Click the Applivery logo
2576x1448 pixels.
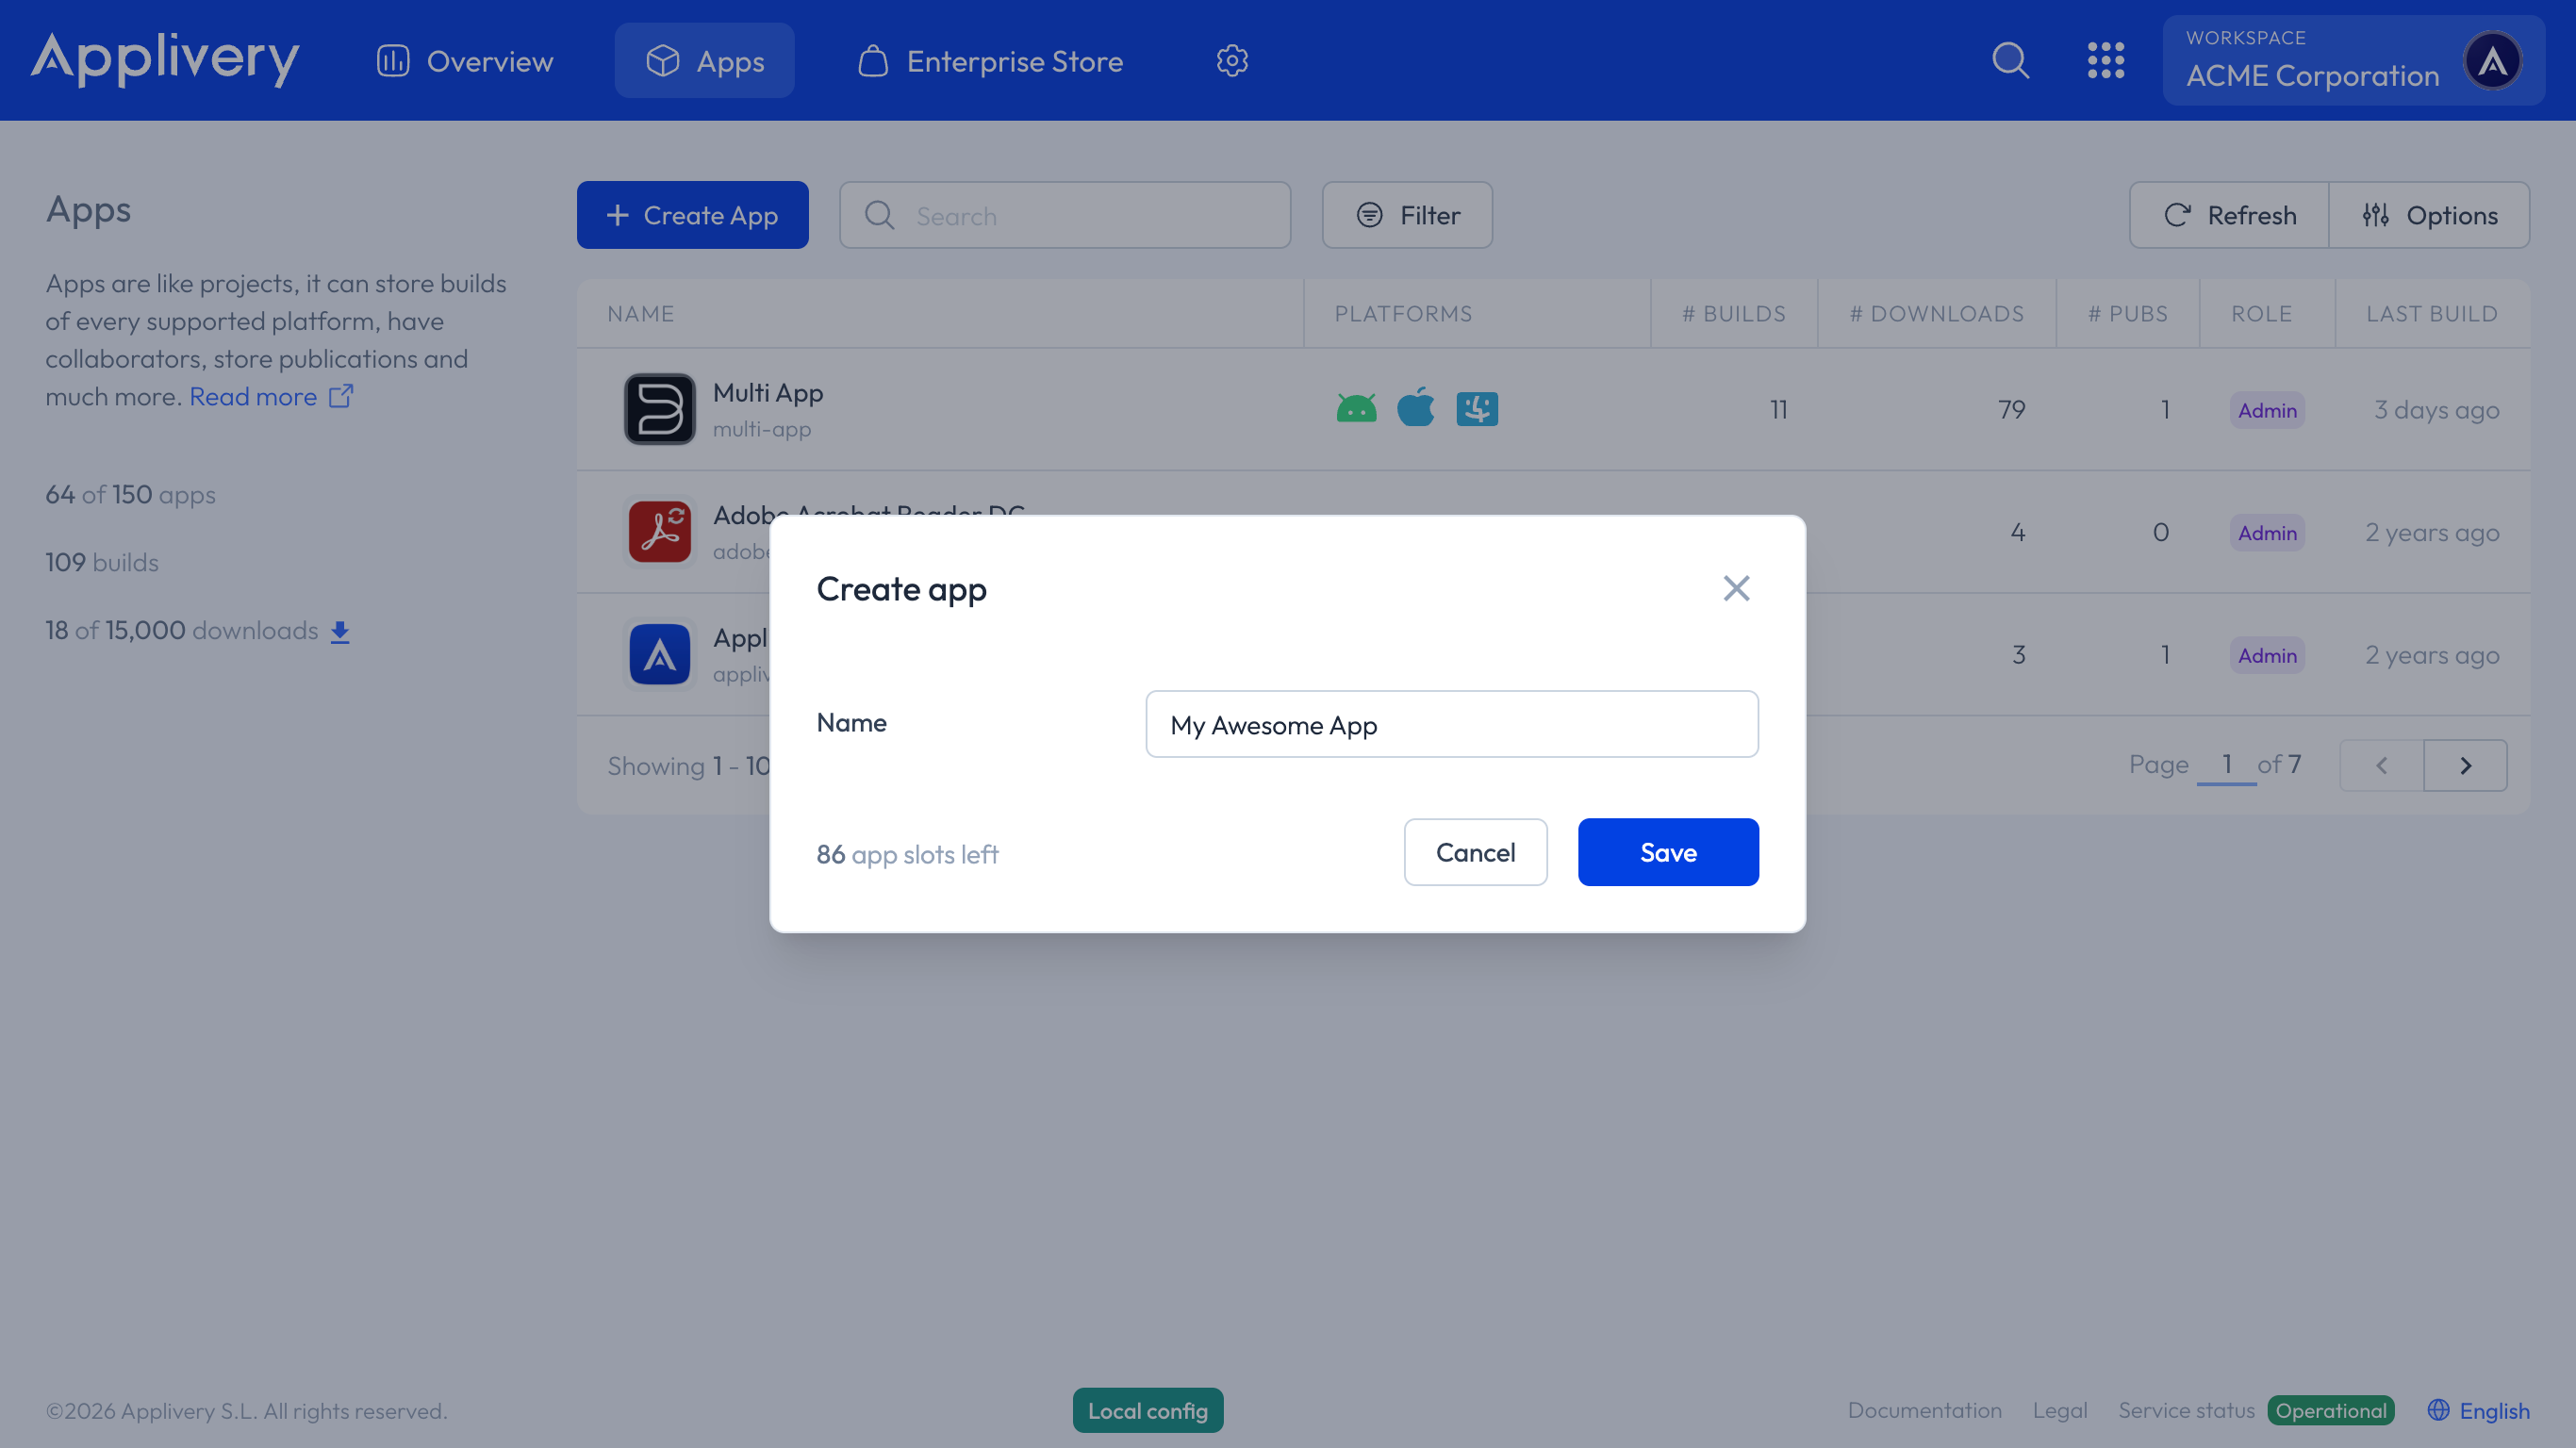pyautogui.click(x=165, y=59)
